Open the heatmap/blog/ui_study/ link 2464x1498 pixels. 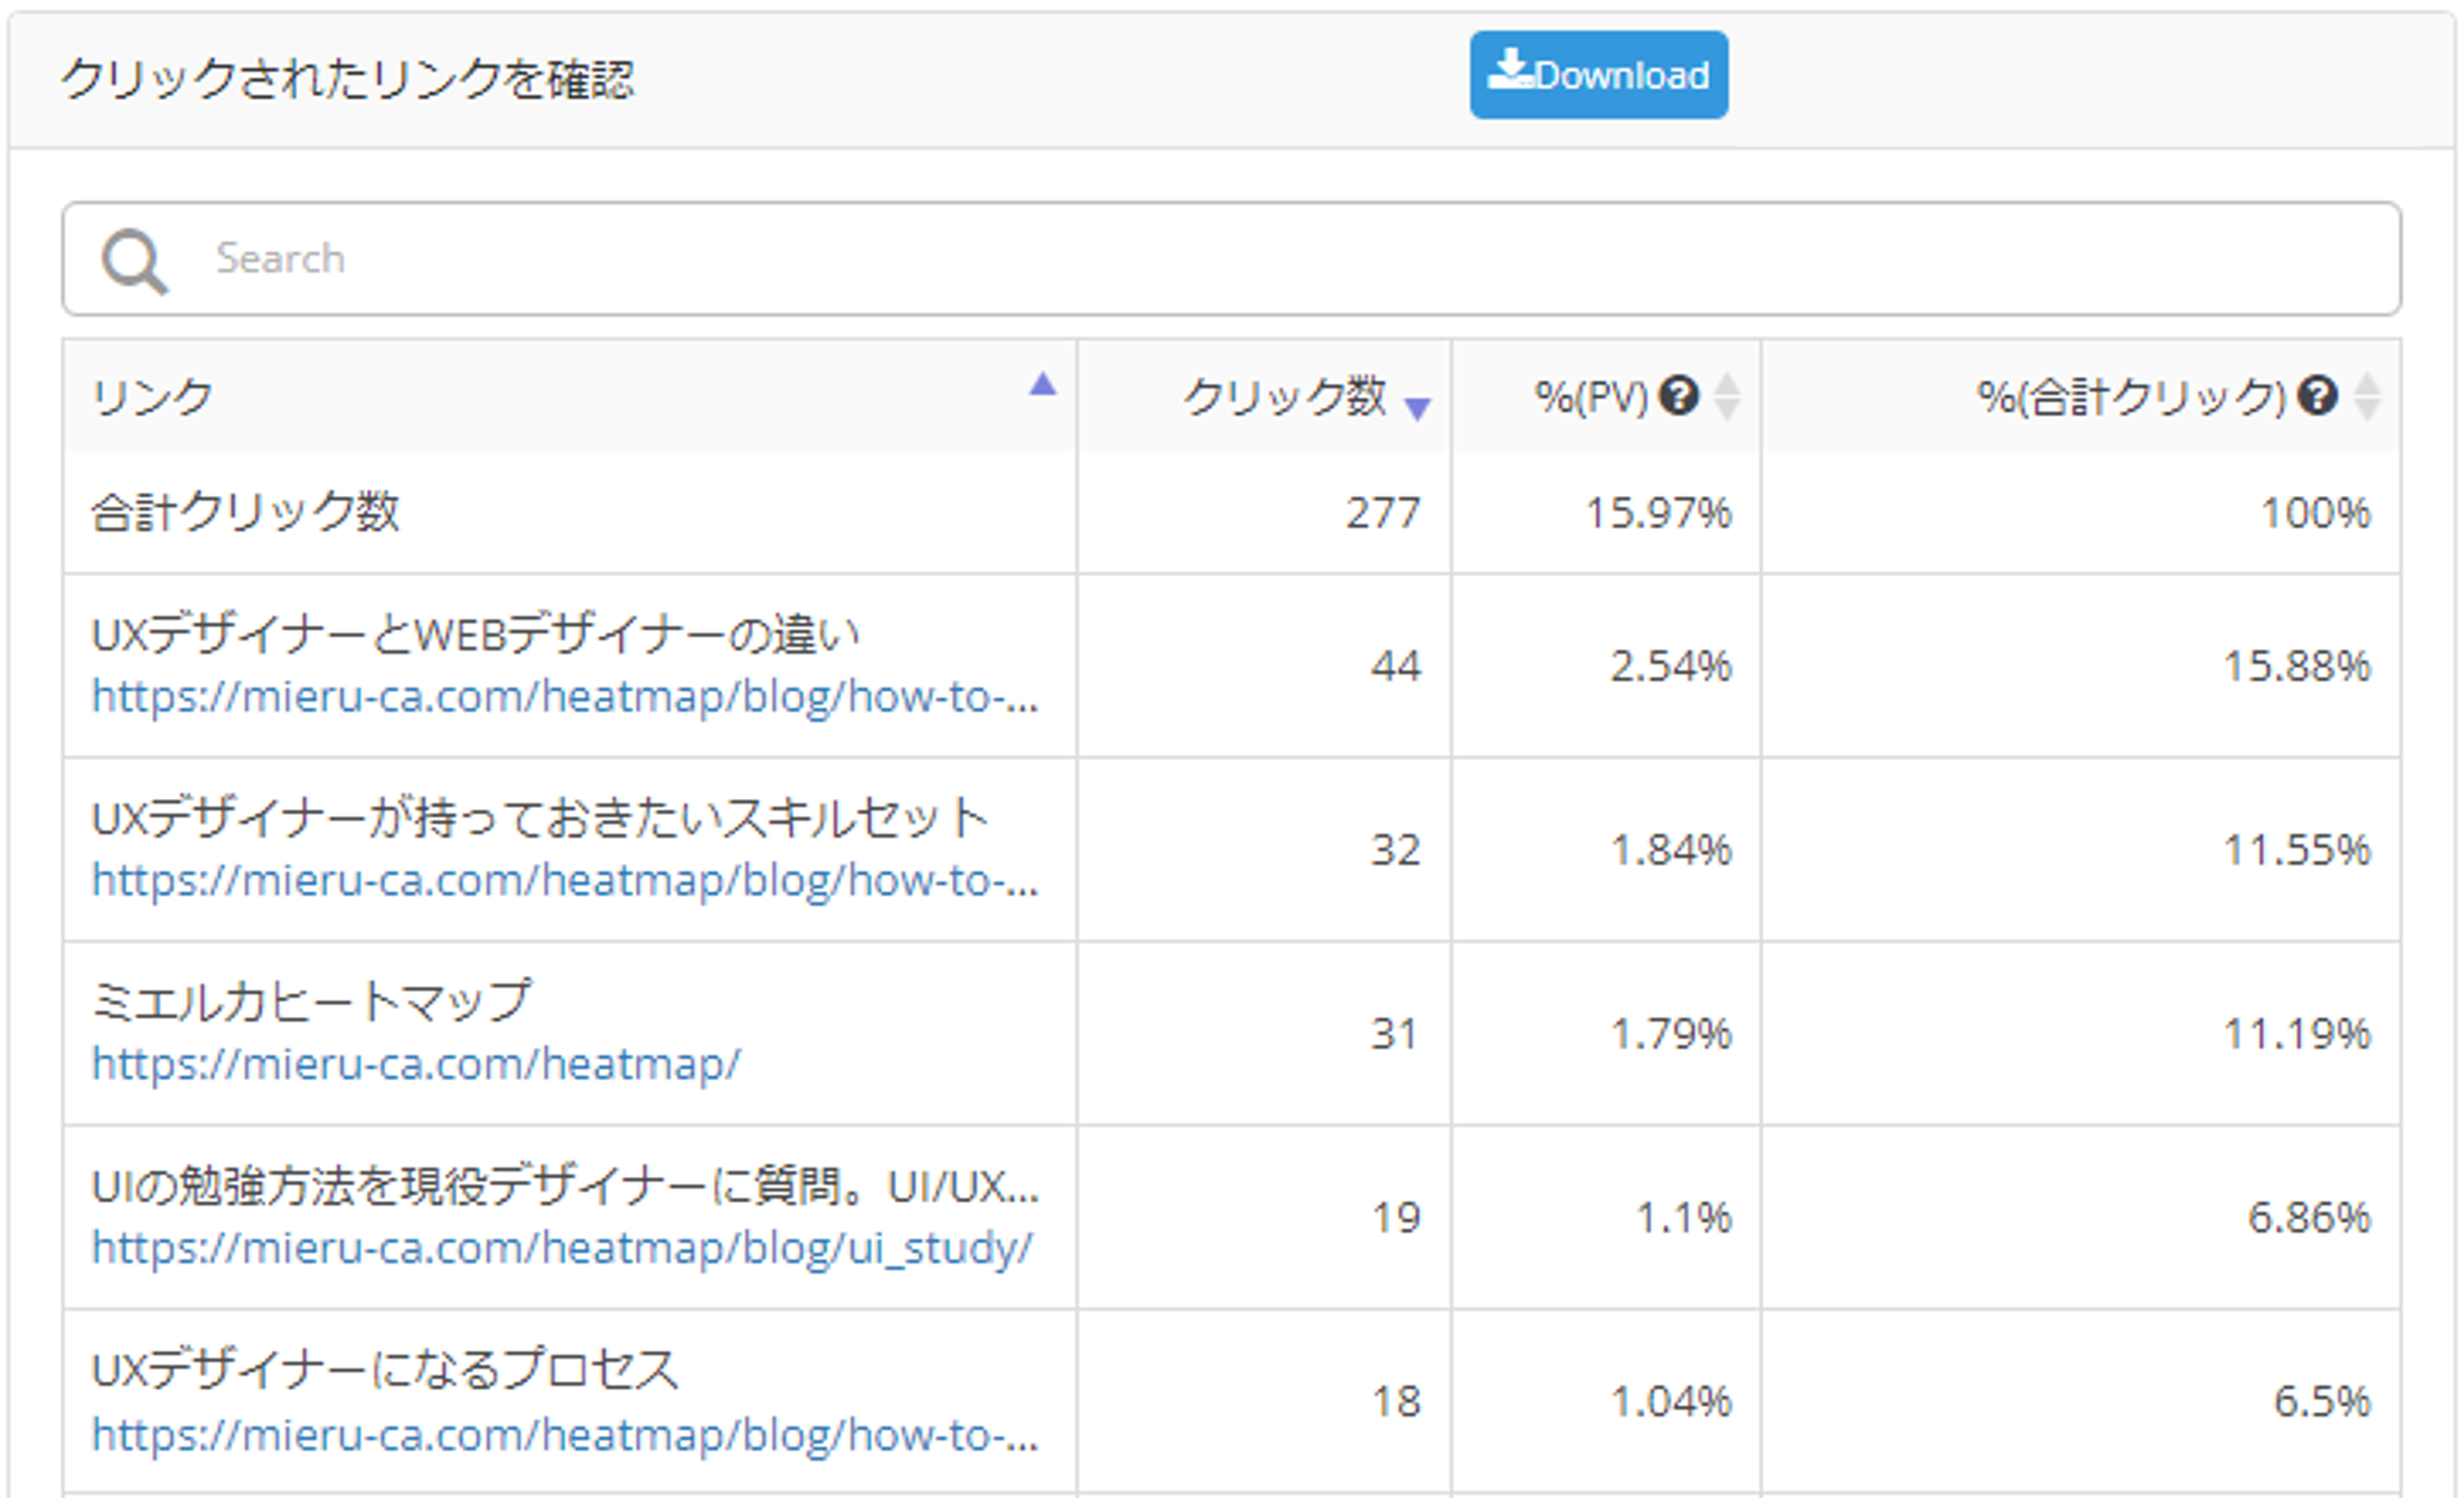(562, 1248)
